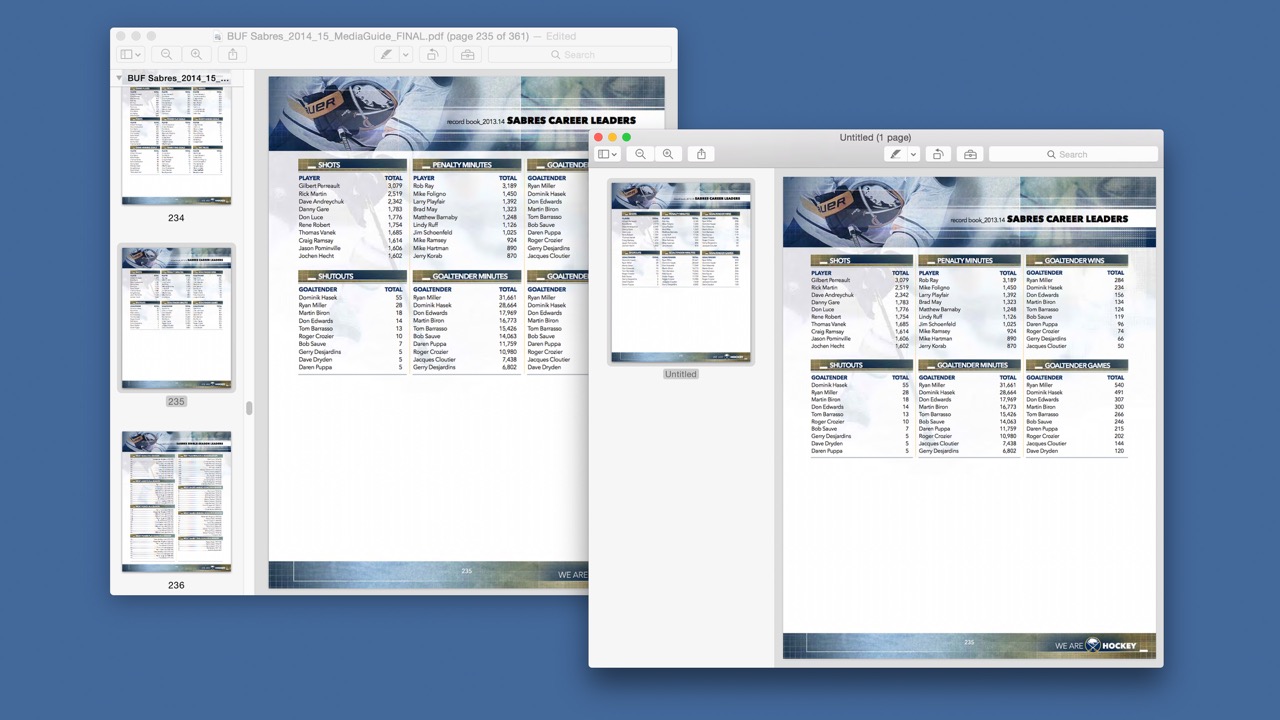This screenshot has width=1280, height=720.
Task: Select BUF Sabres_2014_15 document title in sidebar
Action: point(178,78)
